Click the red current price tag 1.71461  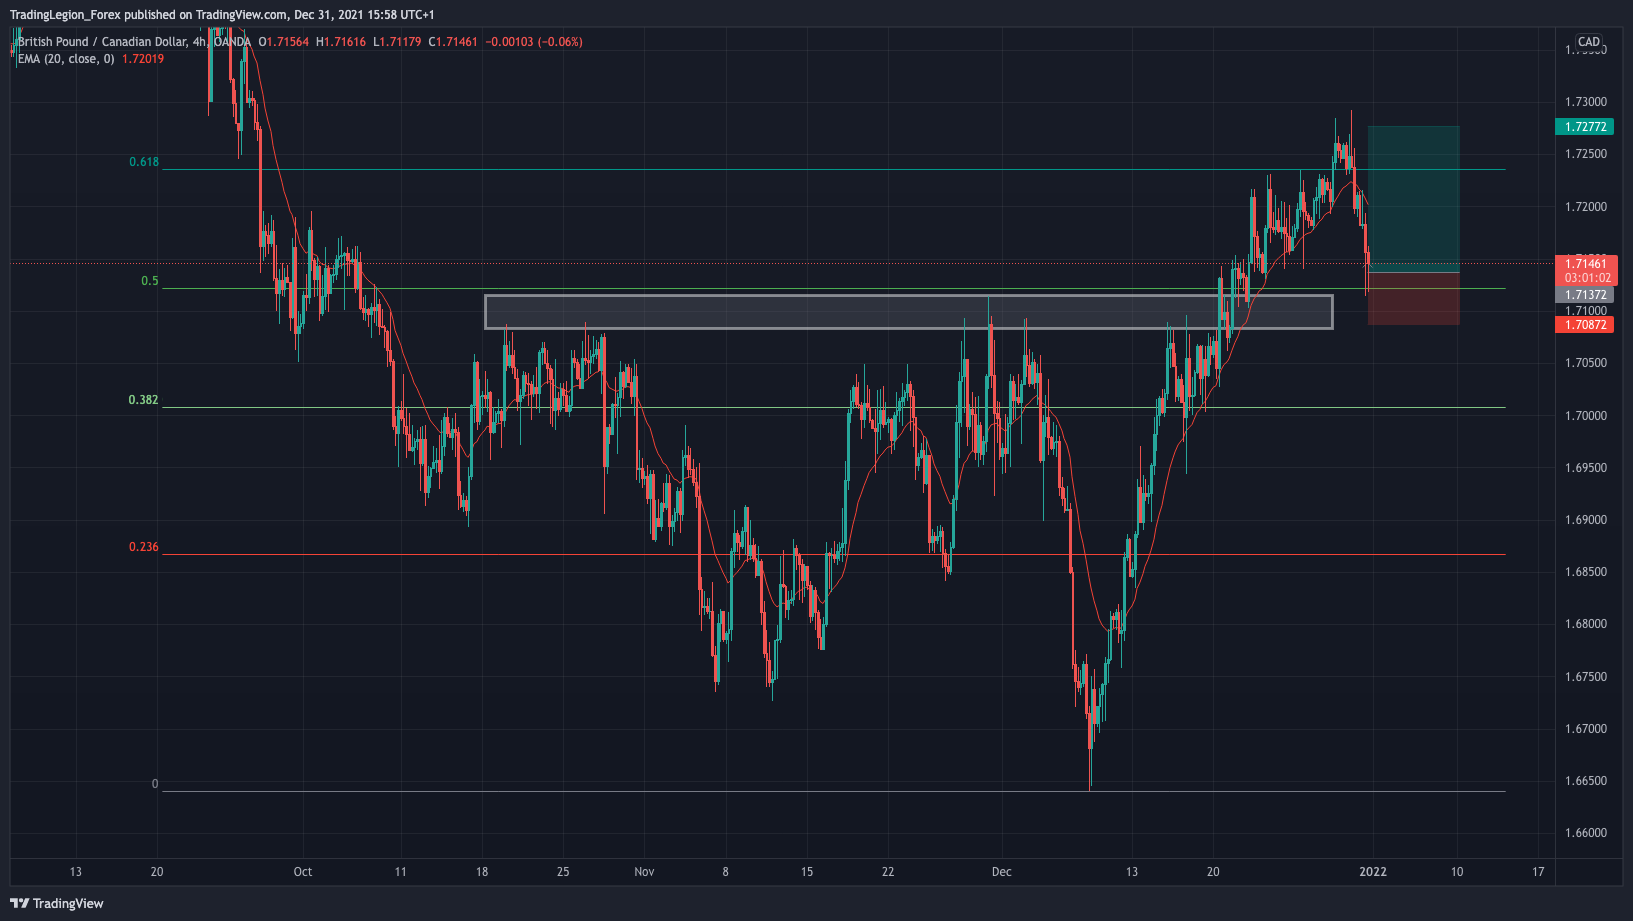tap(1586, 265)
